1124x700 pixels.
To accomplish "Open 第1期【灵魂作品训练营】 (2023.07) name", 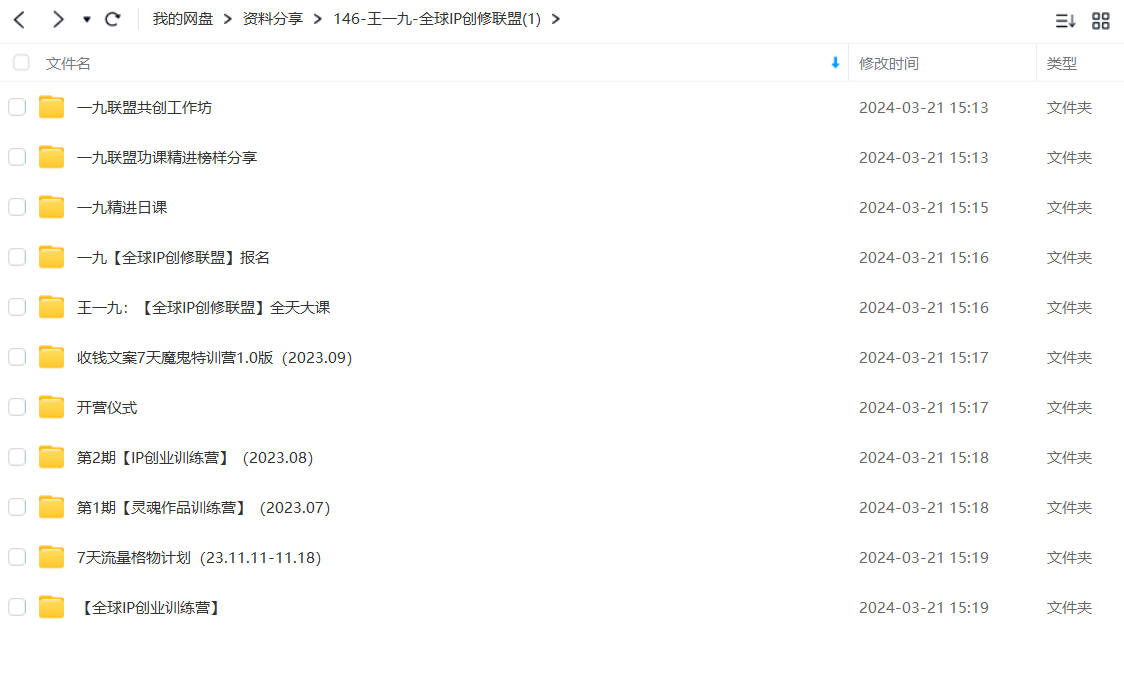I will click(204, 508).
